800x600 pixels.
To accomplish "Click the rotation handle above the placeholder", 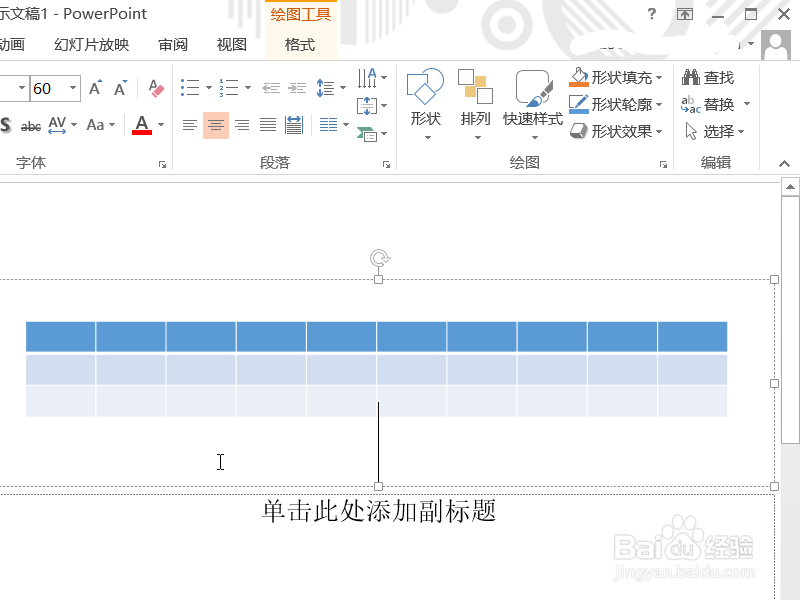I will point(379,258).
